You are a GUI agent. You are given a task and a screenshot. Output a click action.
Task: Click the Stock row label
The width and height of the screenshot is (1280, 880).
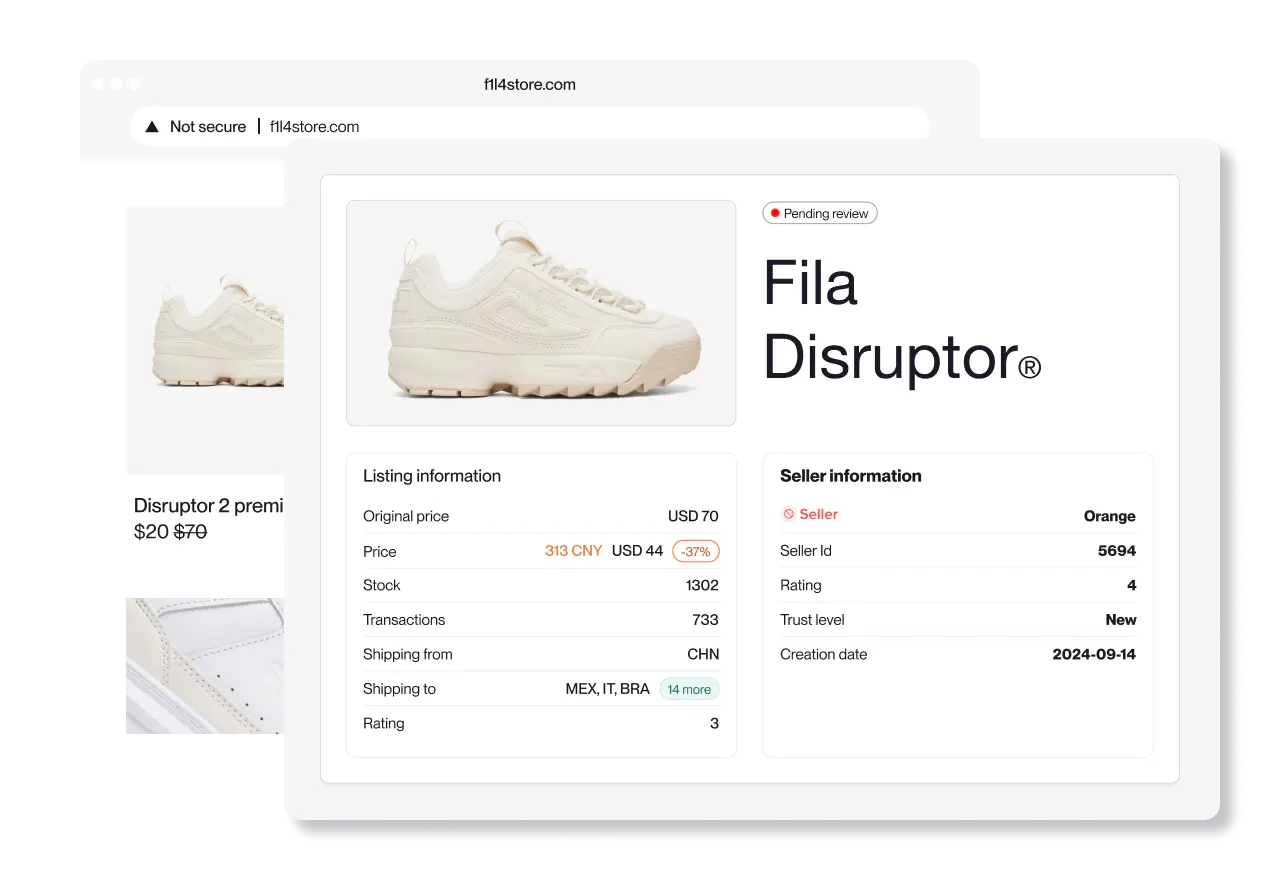click(x=382, y=585)
